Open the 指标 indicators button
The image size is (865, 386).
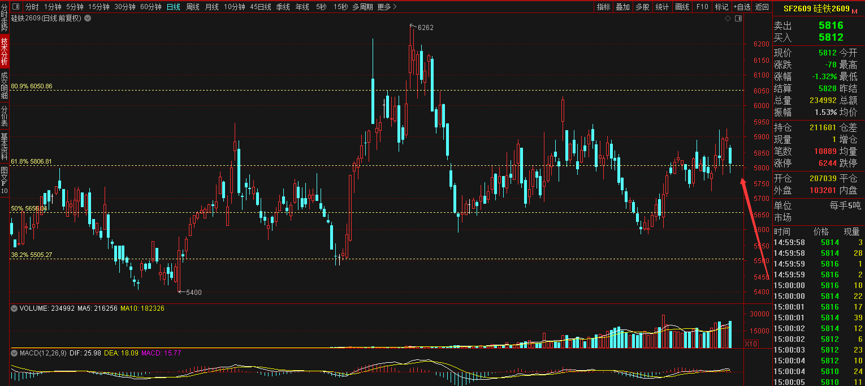coord(604,7)
